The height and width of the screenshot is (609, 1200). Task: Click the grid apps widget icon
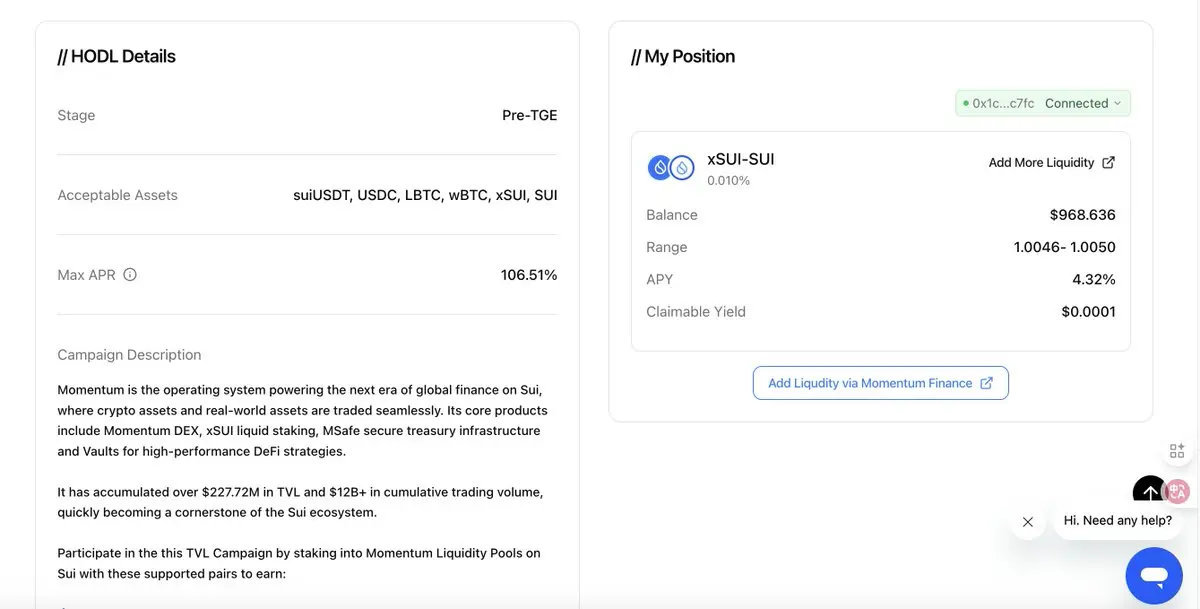1177,451
